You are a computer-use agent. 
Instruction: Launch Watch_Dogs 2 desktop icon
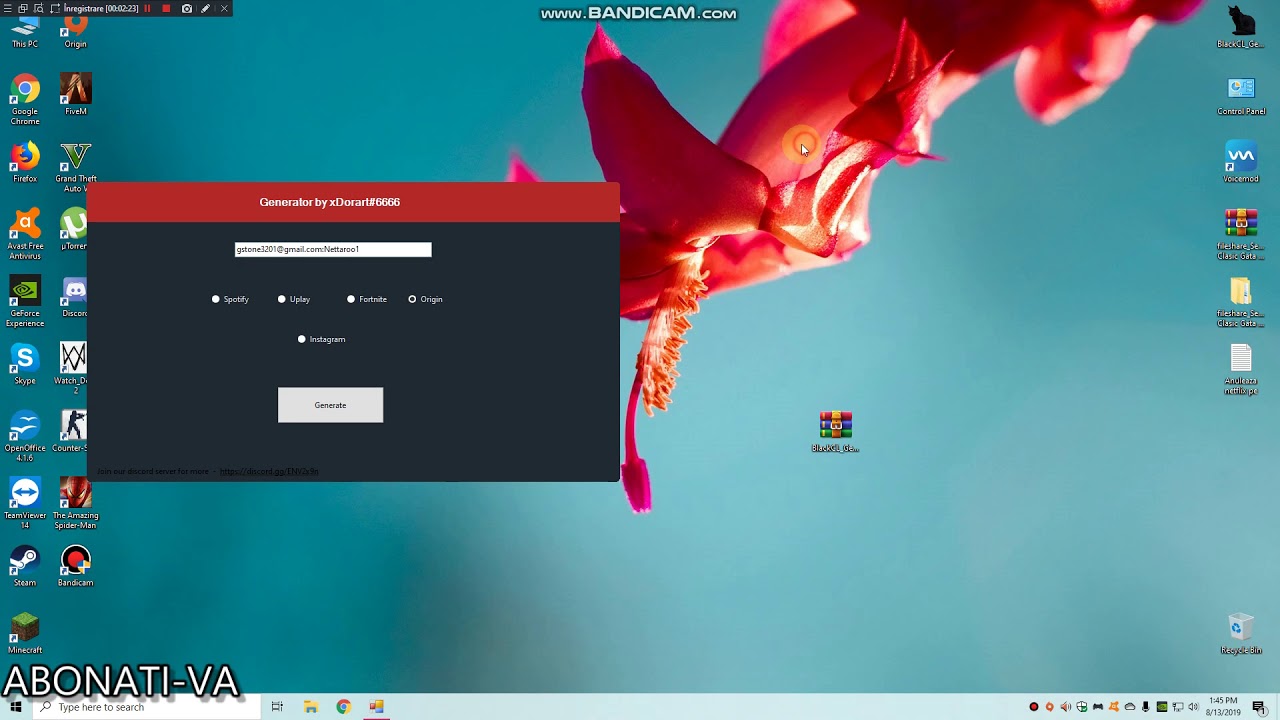click(75, 370)
